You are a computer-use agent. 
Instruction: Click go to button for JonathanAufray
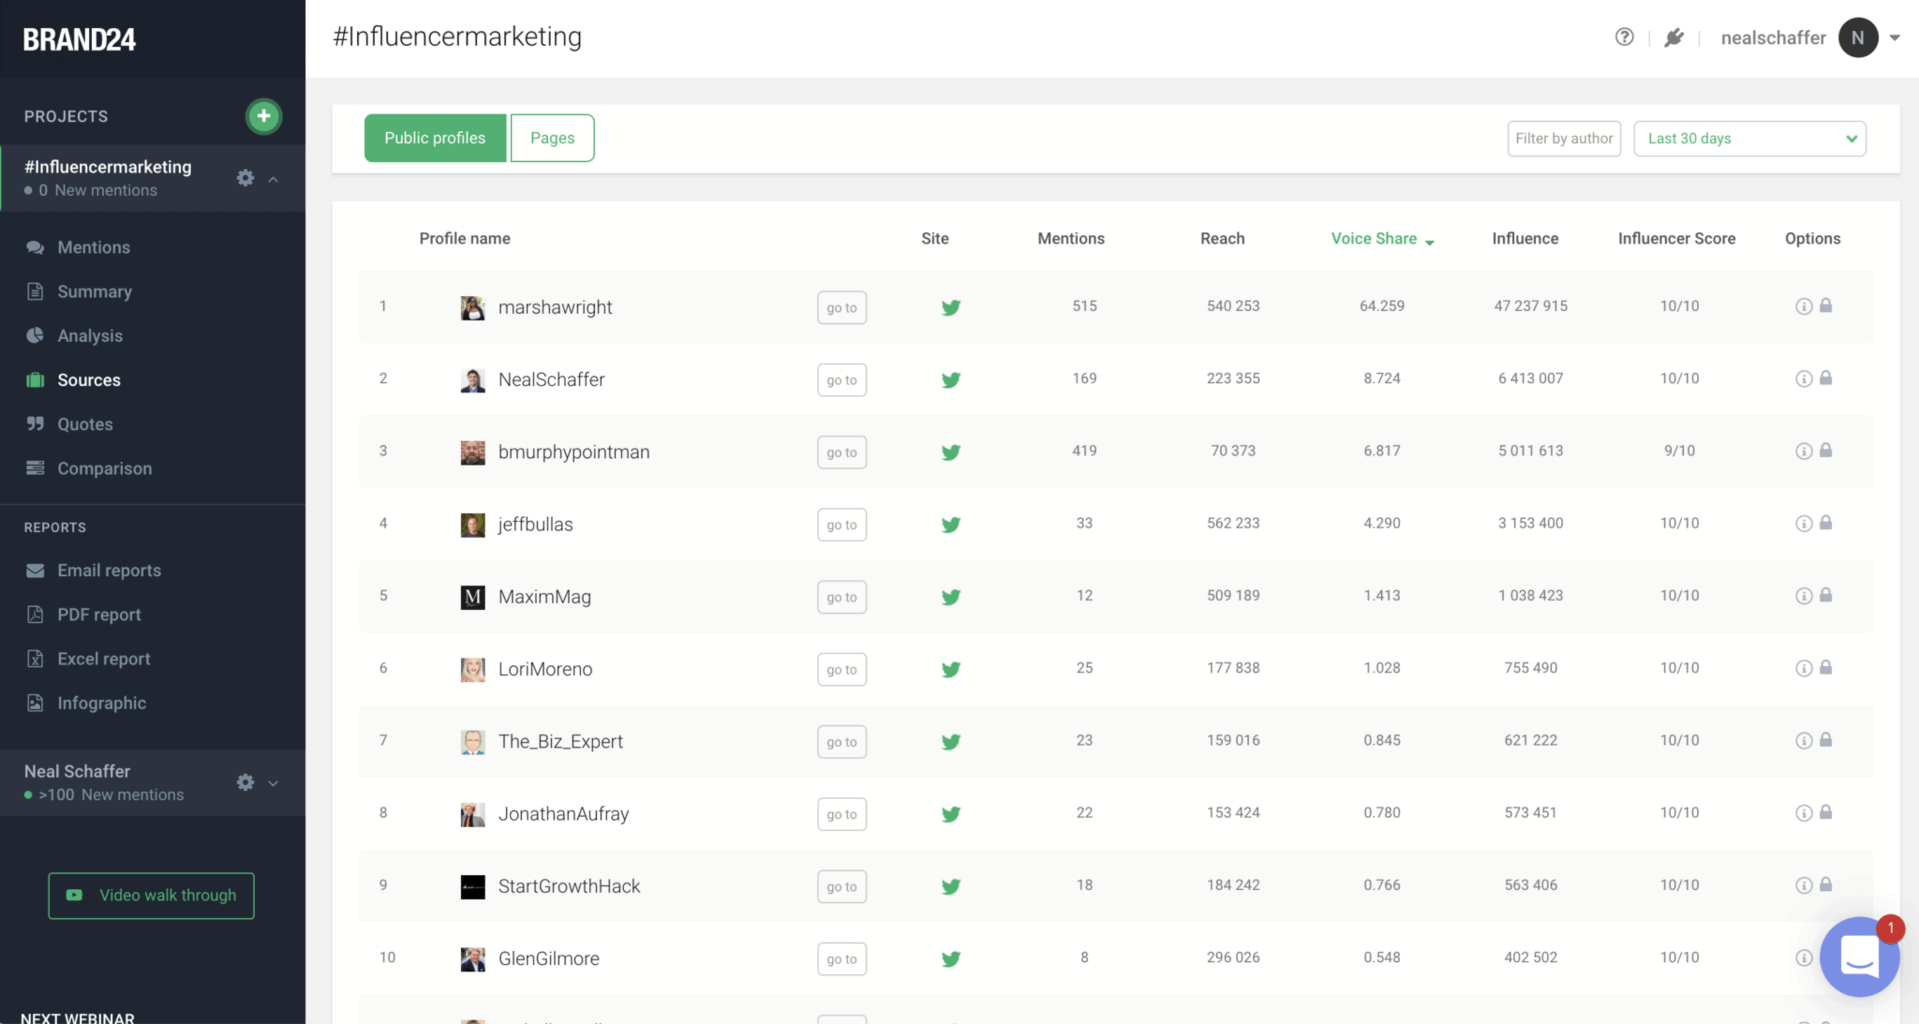(842, 814)
